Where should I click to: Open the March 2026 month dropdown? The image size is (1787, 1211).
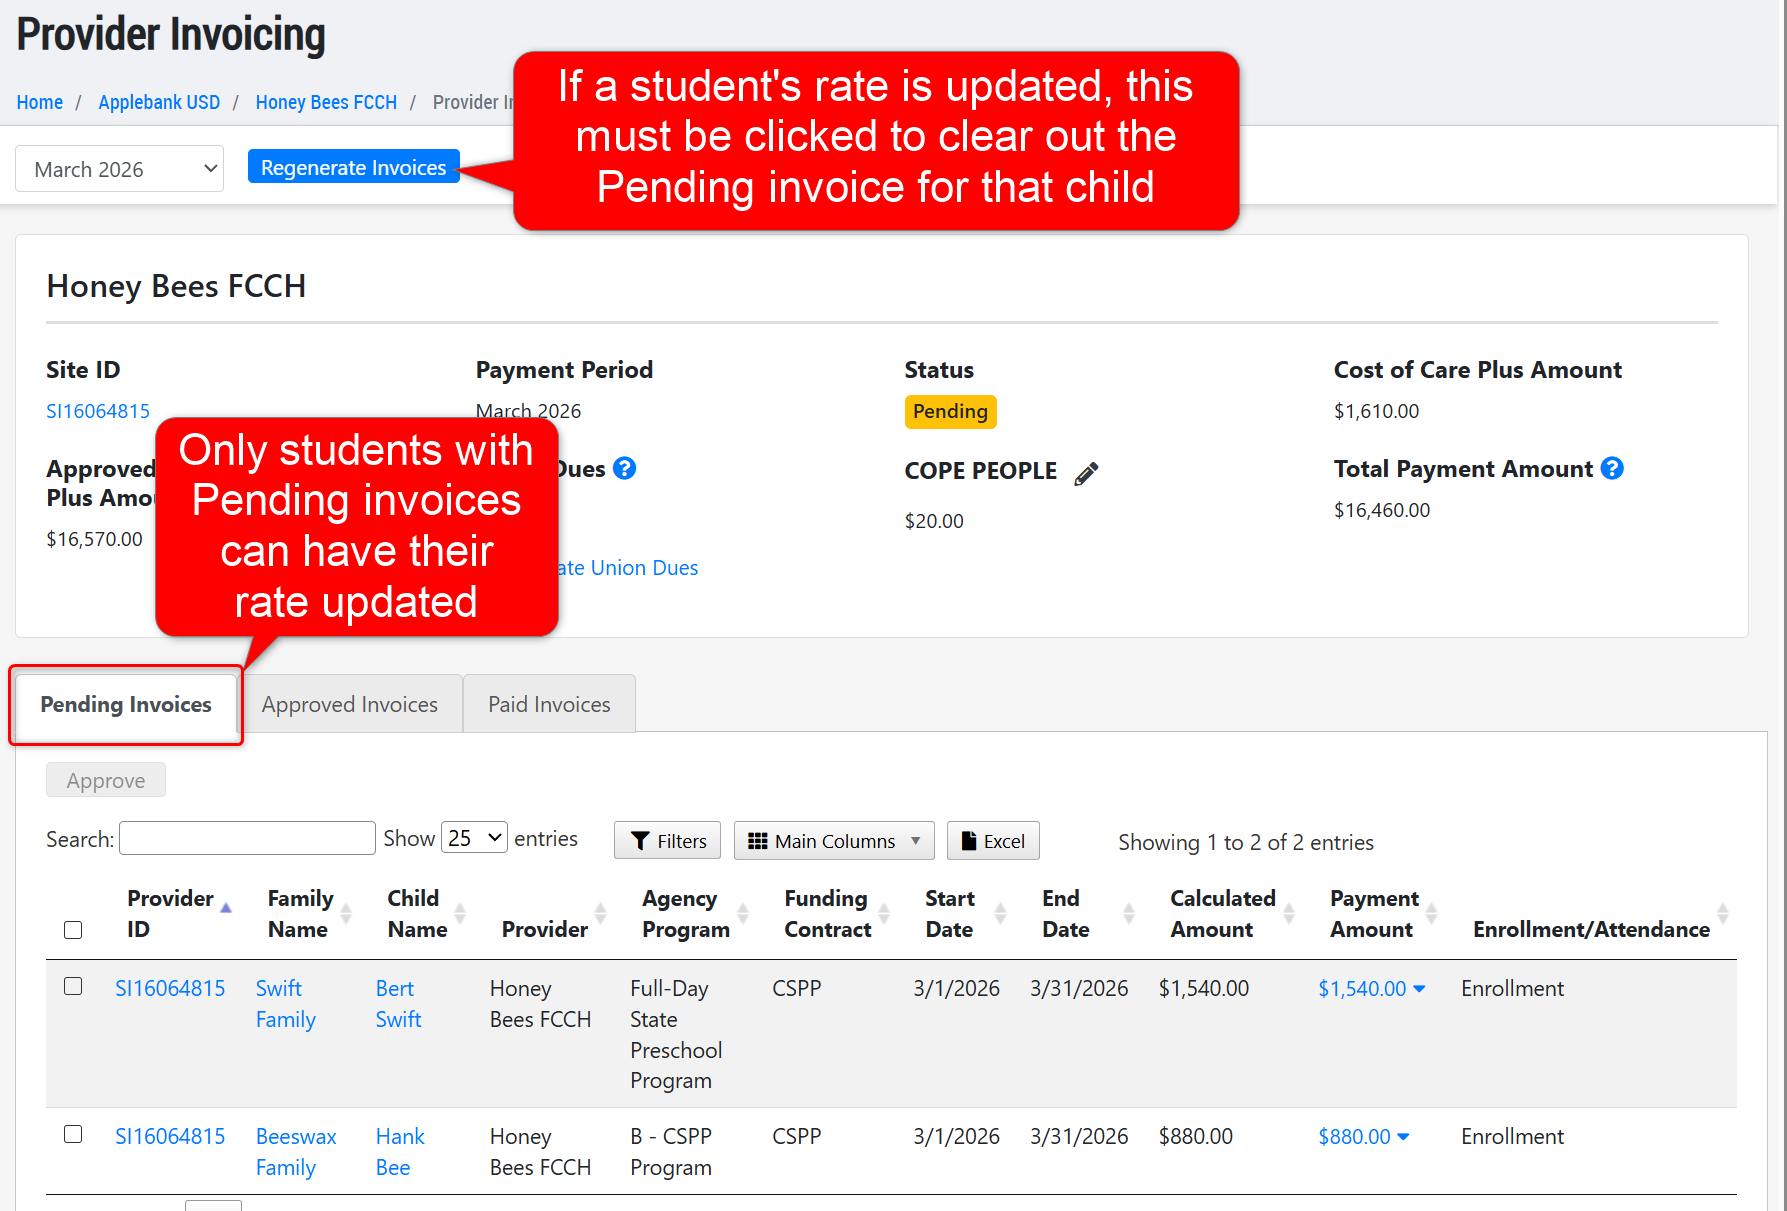tap(119, 169)
